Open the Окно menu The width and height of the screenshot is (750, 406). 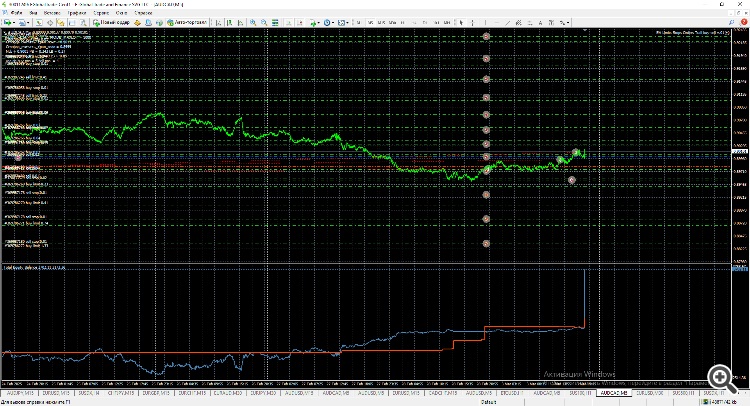[x=121, y=13]
